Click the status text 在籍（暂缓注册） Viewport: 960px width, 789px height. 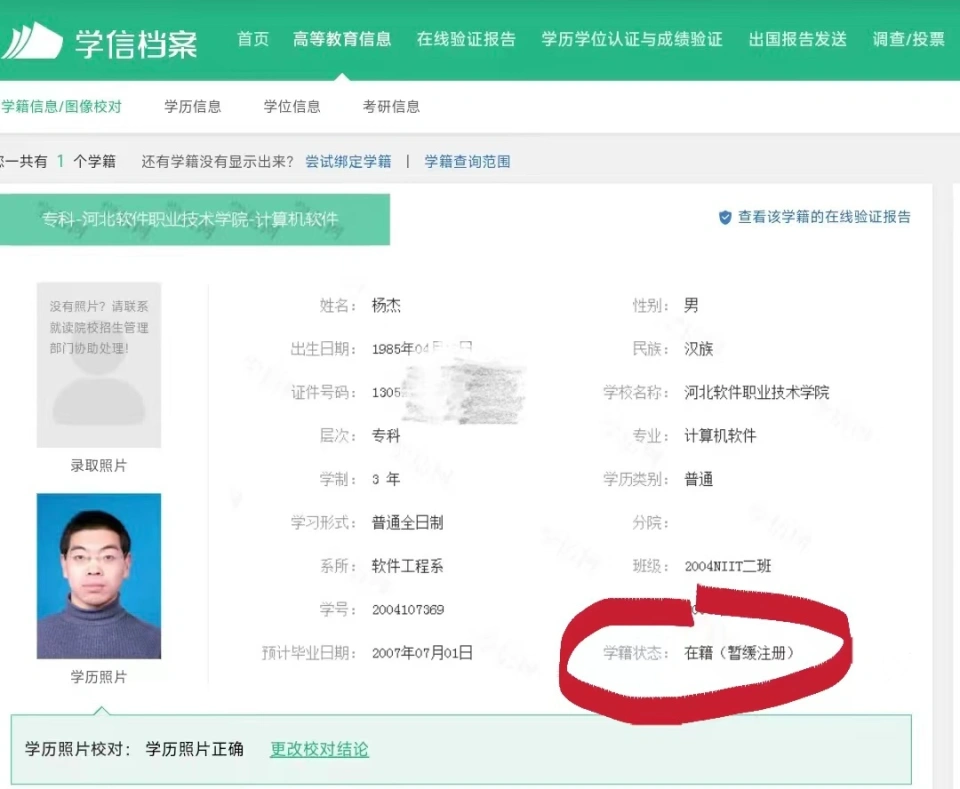click(739, 653)
